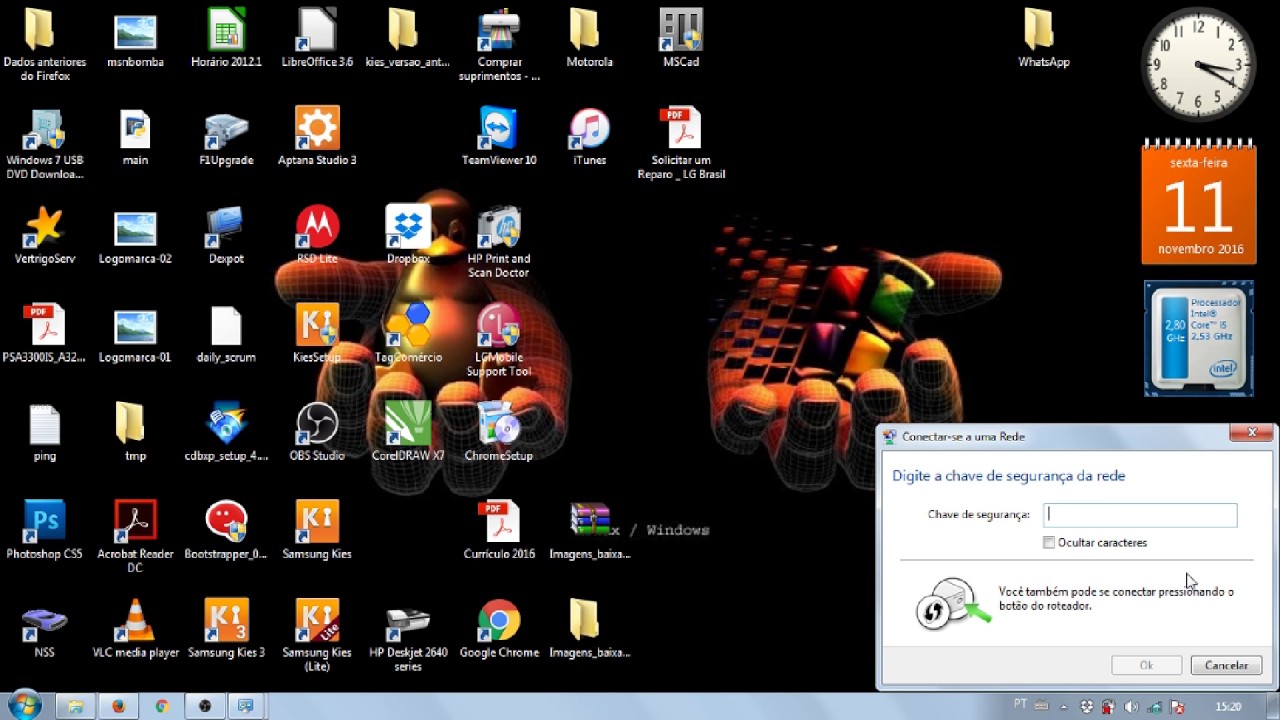Open the Windows Start menu
Viewport: 1280px width, 720px height.
25,705
